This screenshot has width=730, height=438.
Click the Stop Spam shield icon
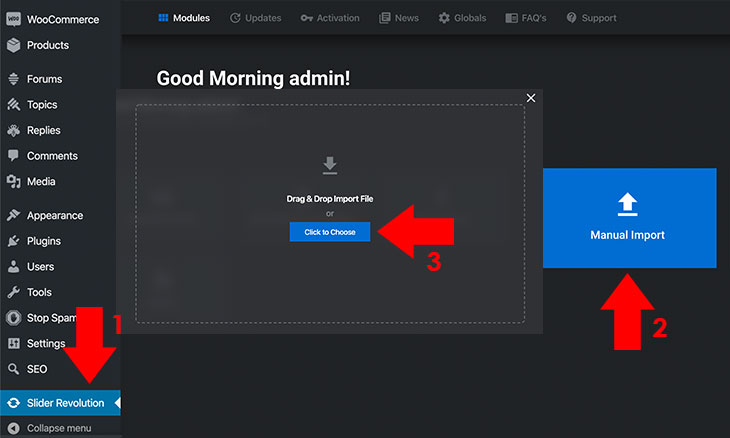pyautogui.click(x=14, y=317)
